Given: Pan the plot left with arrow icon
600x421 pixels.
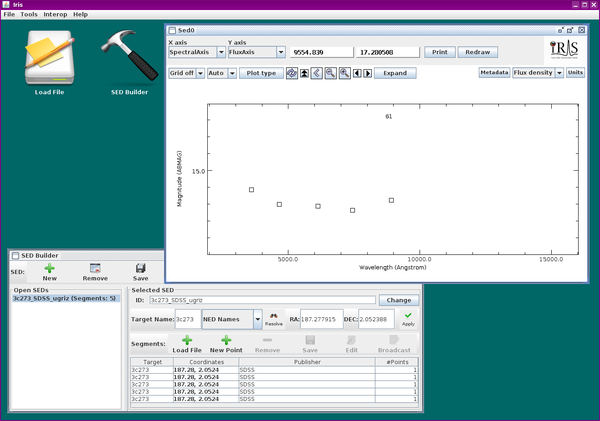Looking at the screenshot, I should [x=357, y=73].
